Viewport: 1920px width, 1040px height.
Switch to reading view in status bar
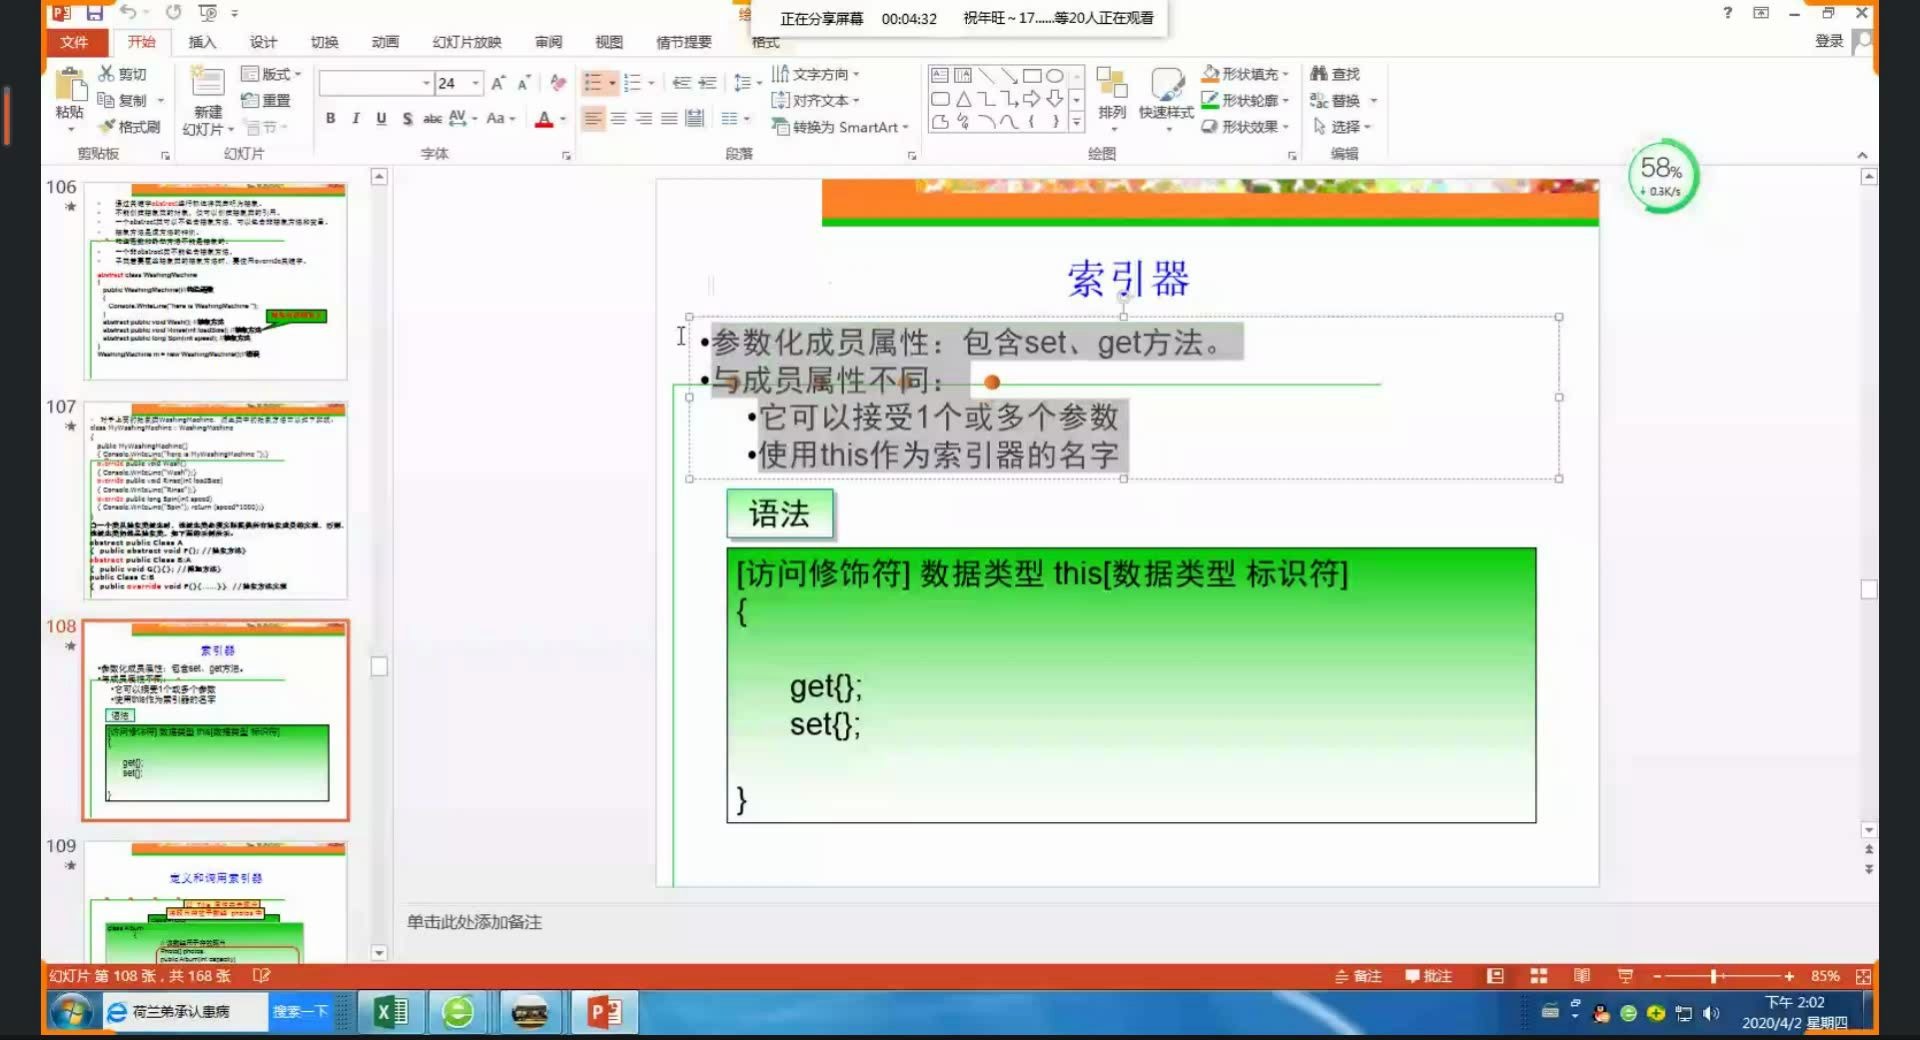tap(1582, 976)
